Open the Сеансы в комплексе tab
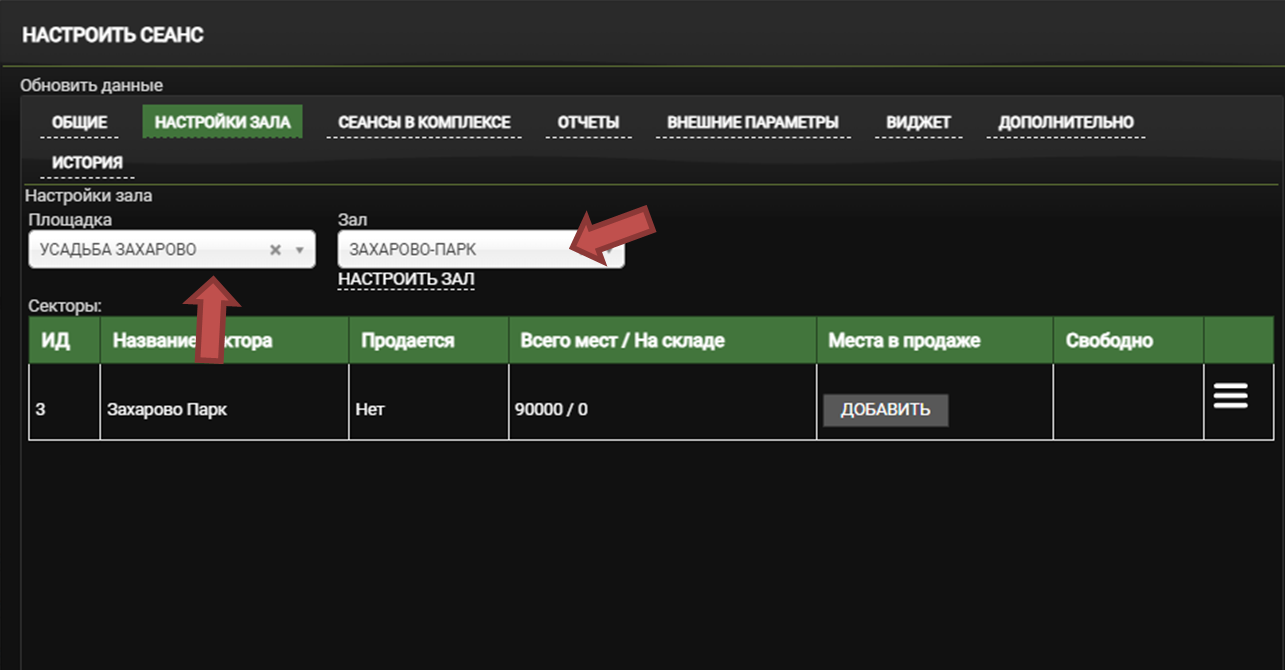Viewport: 1285px width, 670px height. (x=424, y=123)
